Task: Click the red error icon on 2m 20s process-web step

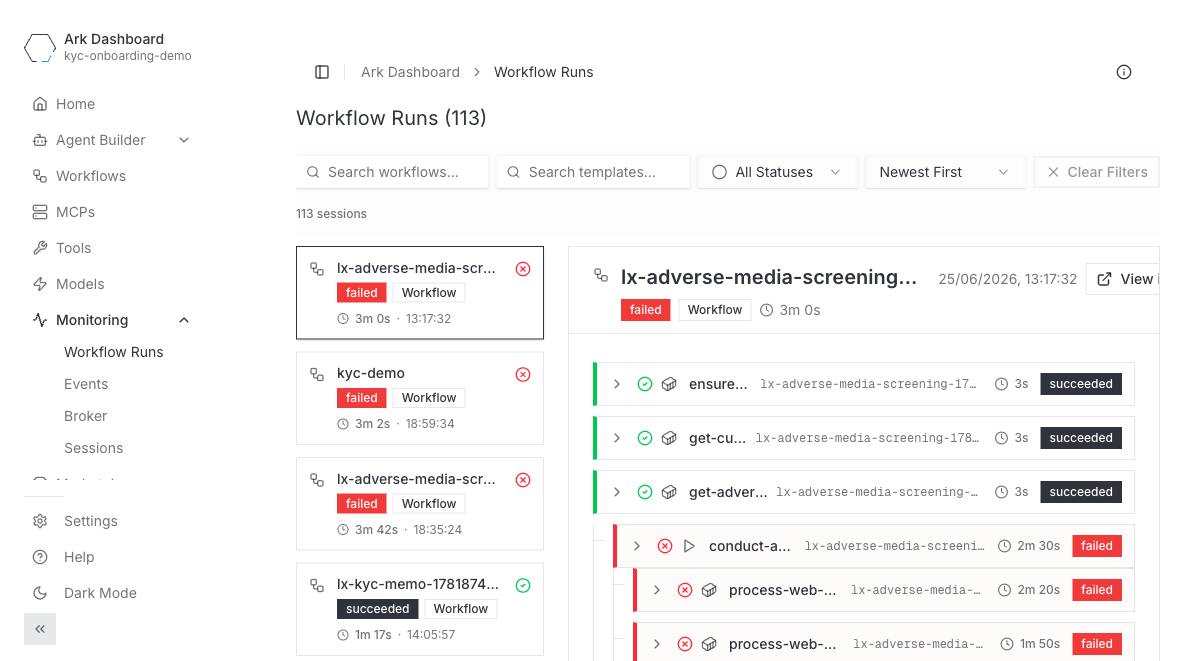Action: point(685,590)
